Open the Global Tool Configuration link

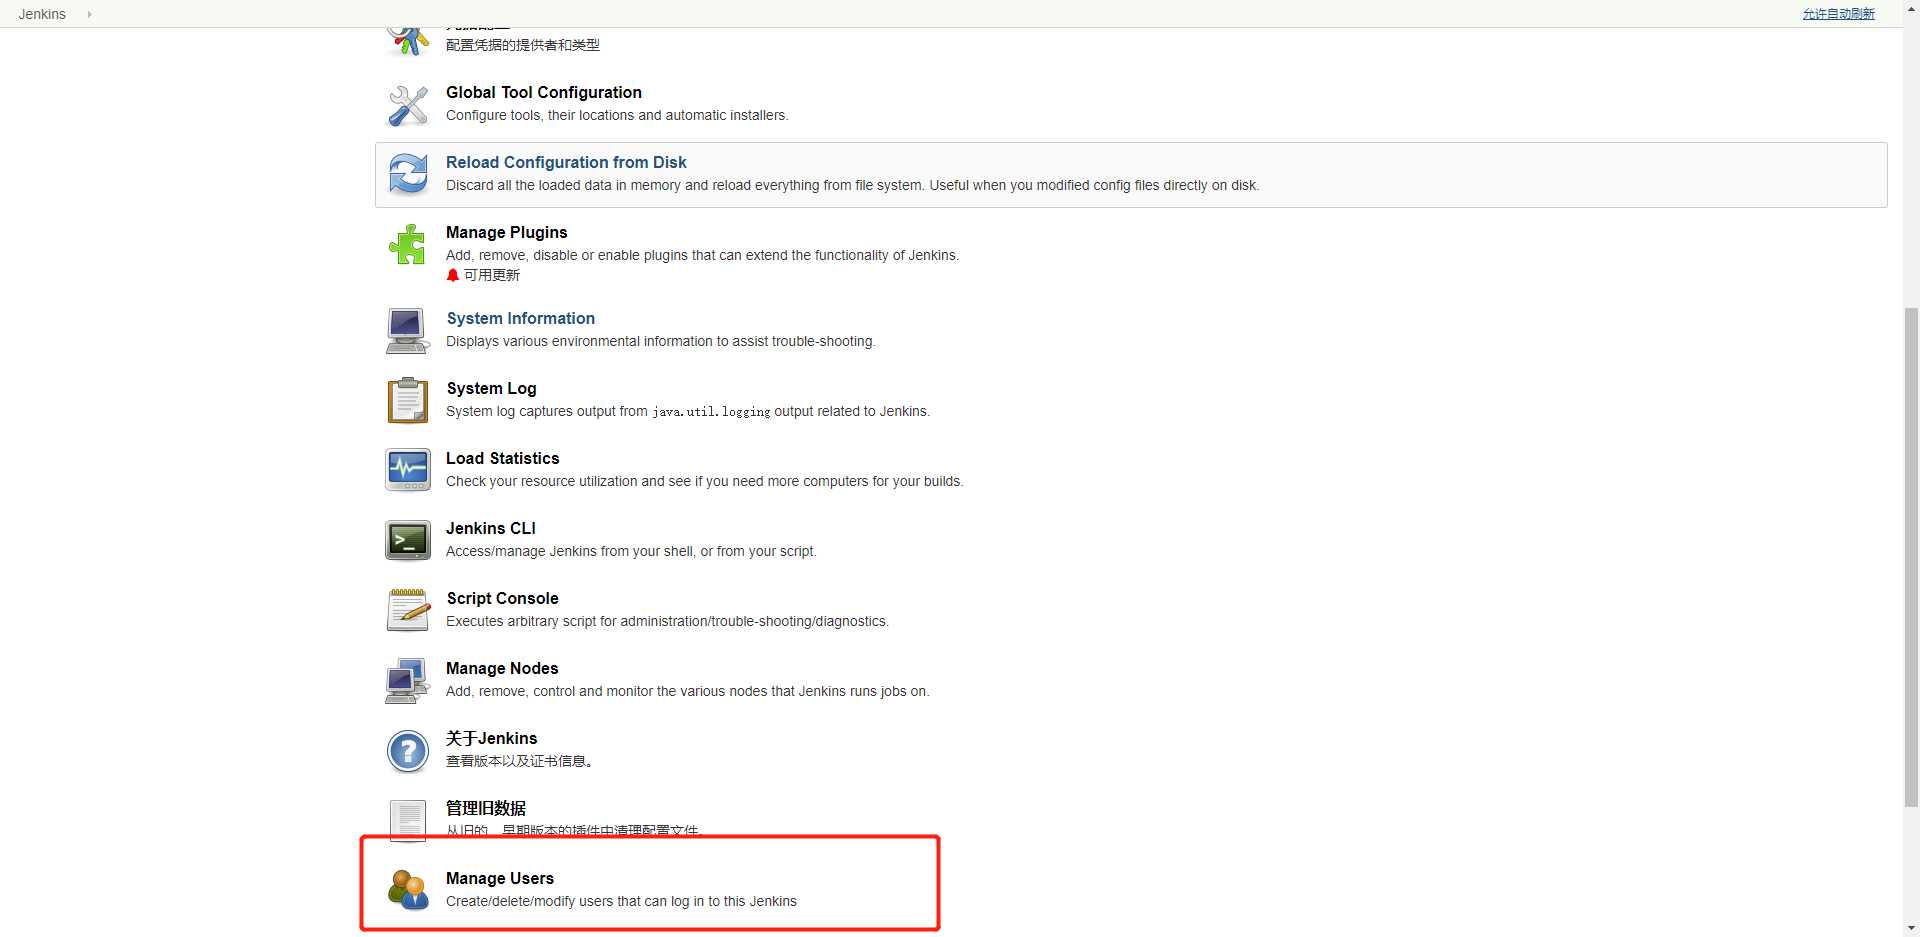544,92
